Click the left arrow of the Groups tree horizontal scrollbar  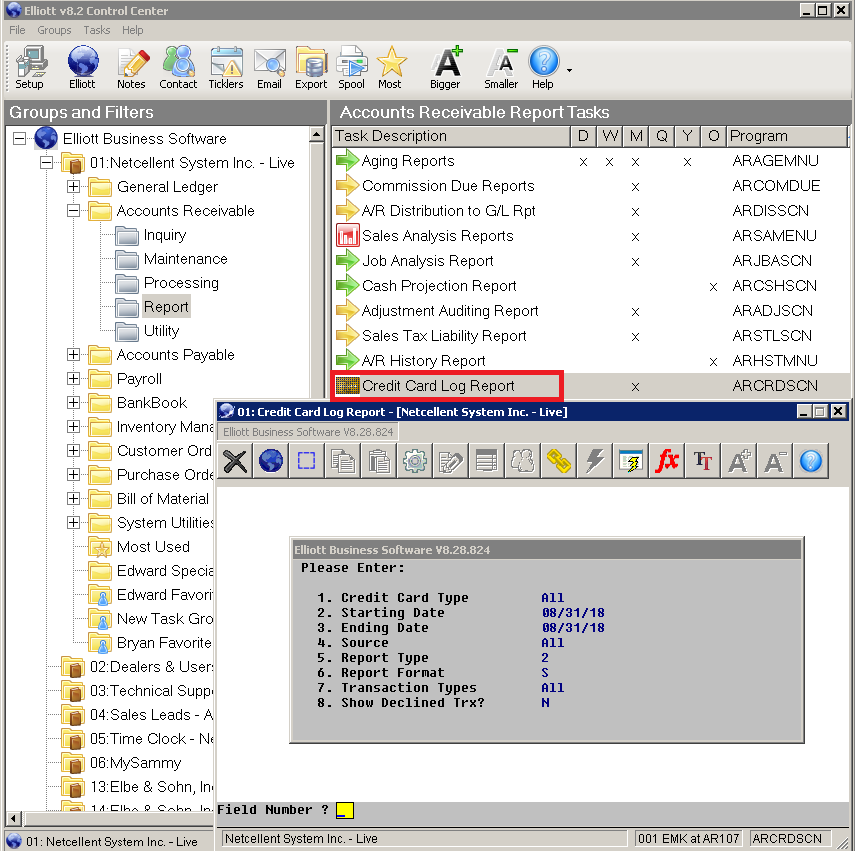[x=14, y=818]
